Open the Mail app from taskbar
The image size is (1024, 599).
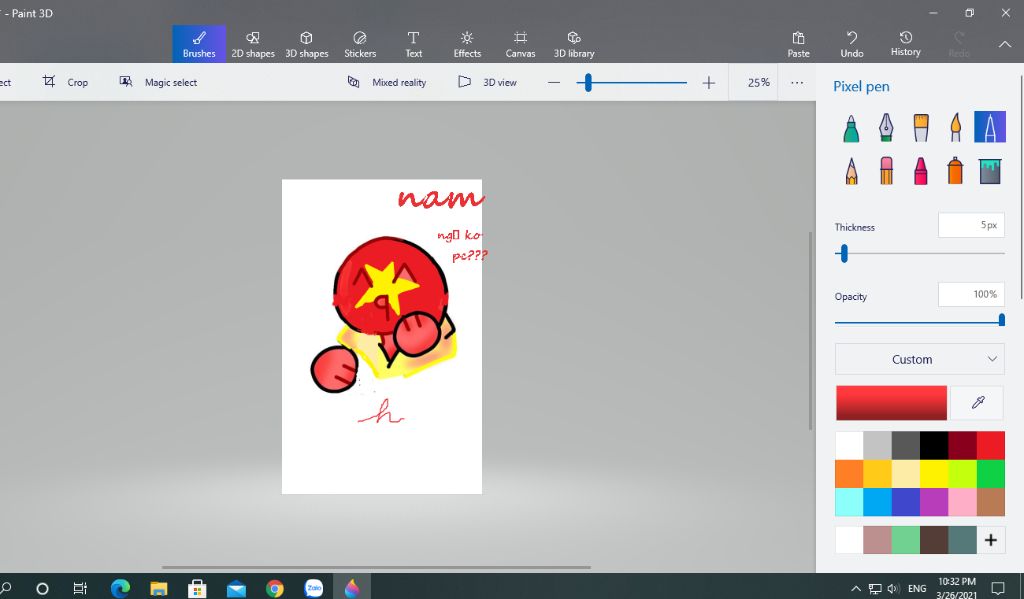coord(236,588)
